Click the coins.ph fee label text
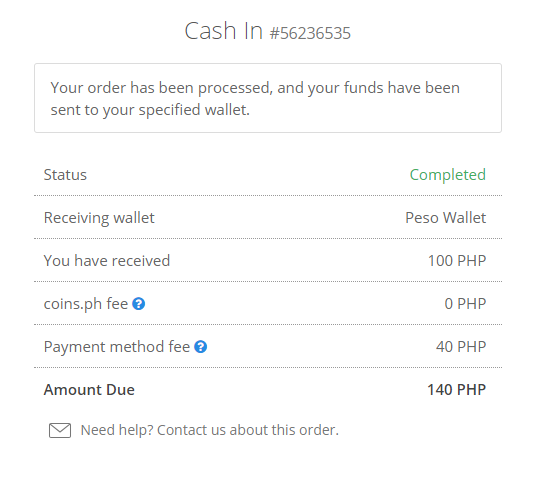Image resolution: width=539 pixels, height=486 pixels. 86,304
